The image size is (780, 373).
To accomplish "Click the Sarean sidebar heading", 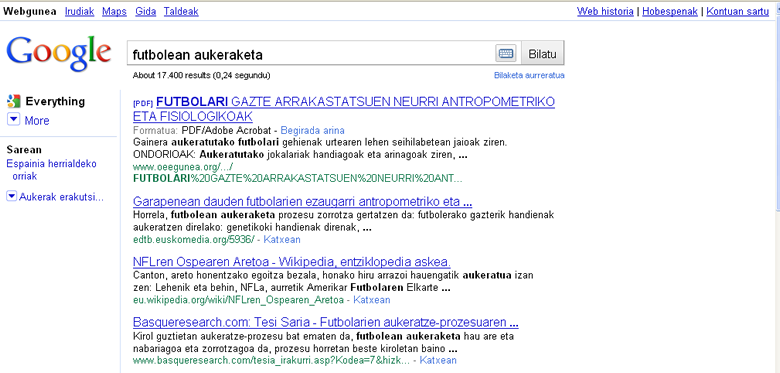I will pos(24,150).
